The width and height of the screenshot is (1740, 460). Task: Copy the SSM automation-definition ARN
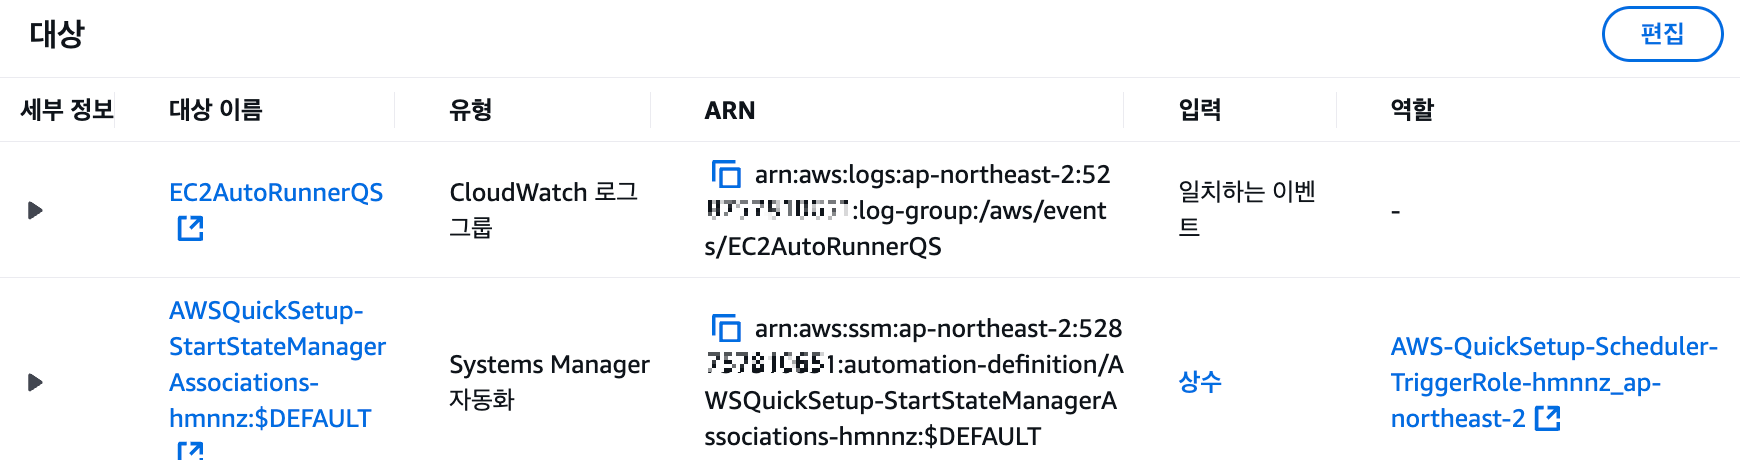tap(726, 328)
